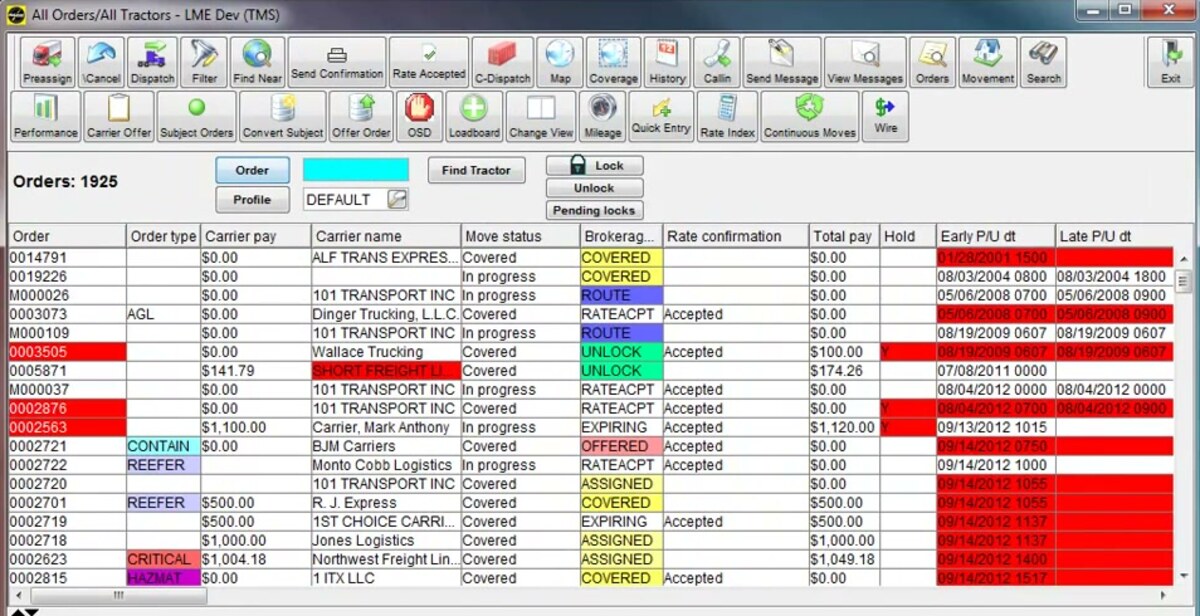Click the Unlock button

594,188
